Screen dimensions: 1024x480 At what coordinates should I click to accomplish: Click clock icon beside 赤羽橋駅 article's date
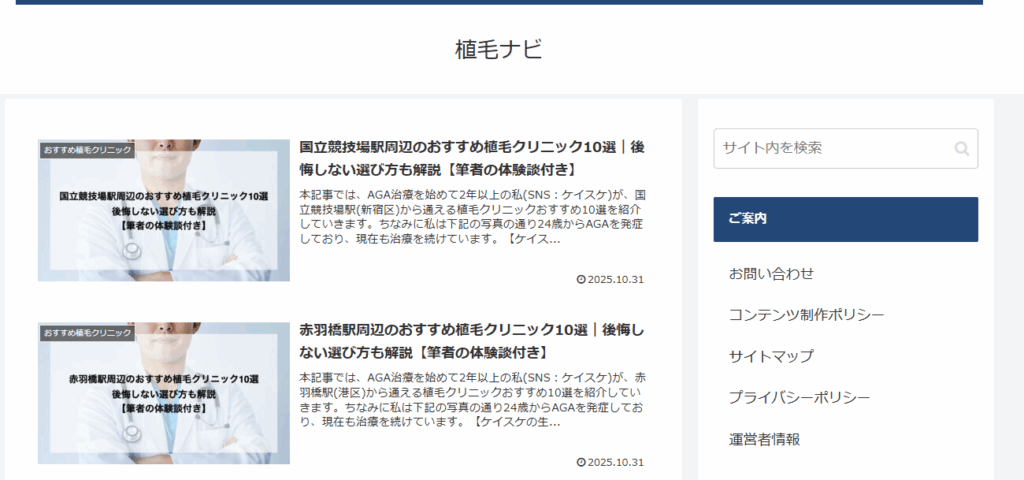(x=581, y=462)
